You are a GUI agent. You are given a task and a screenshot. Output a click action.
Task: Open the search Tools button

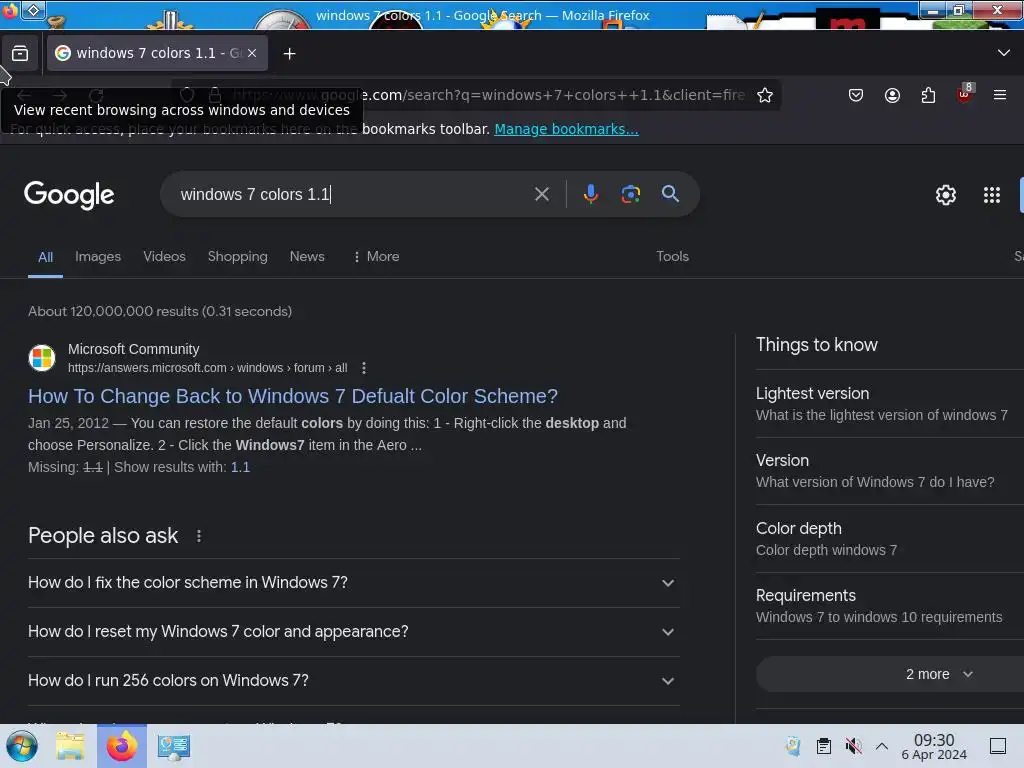click(672, 257)
